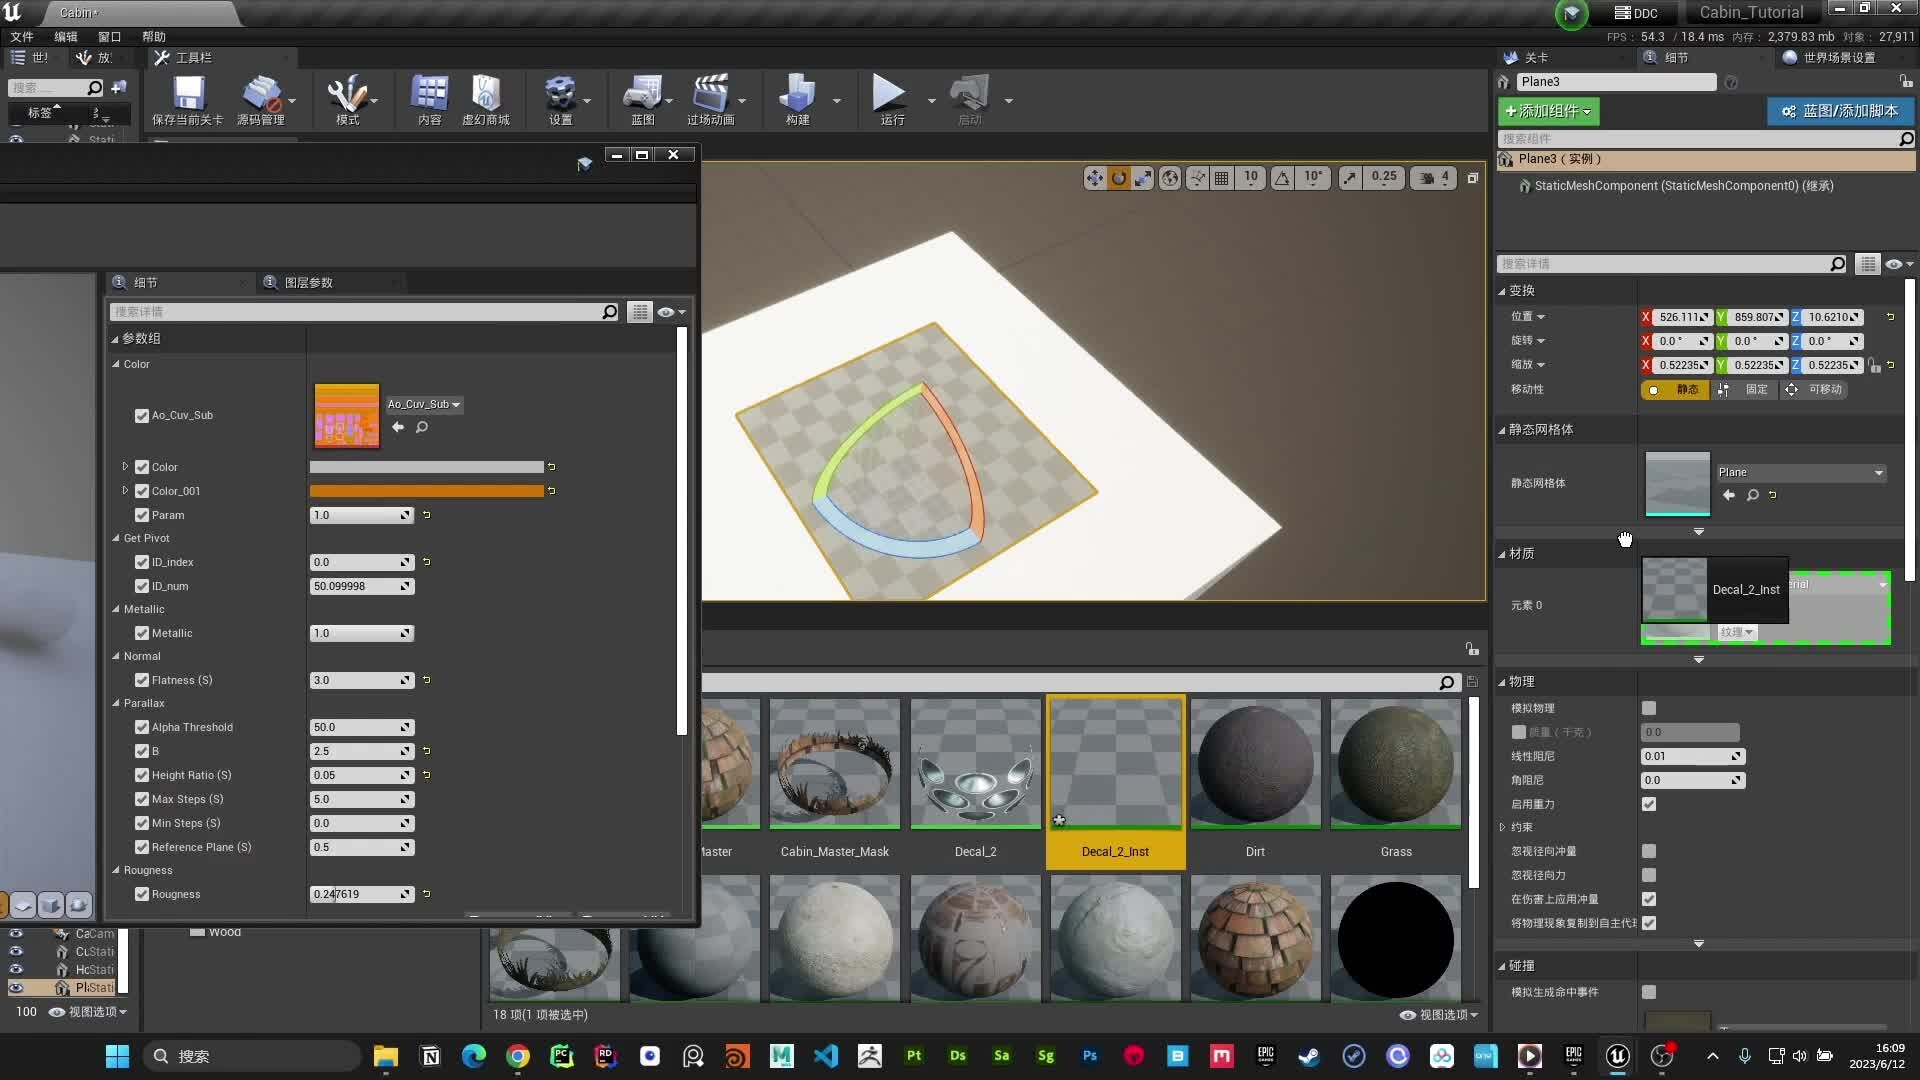The width and height of the screenshot is (1920, 1080).
Task: Save the current level with 保存当前关卡
Action: pos(187,98)
